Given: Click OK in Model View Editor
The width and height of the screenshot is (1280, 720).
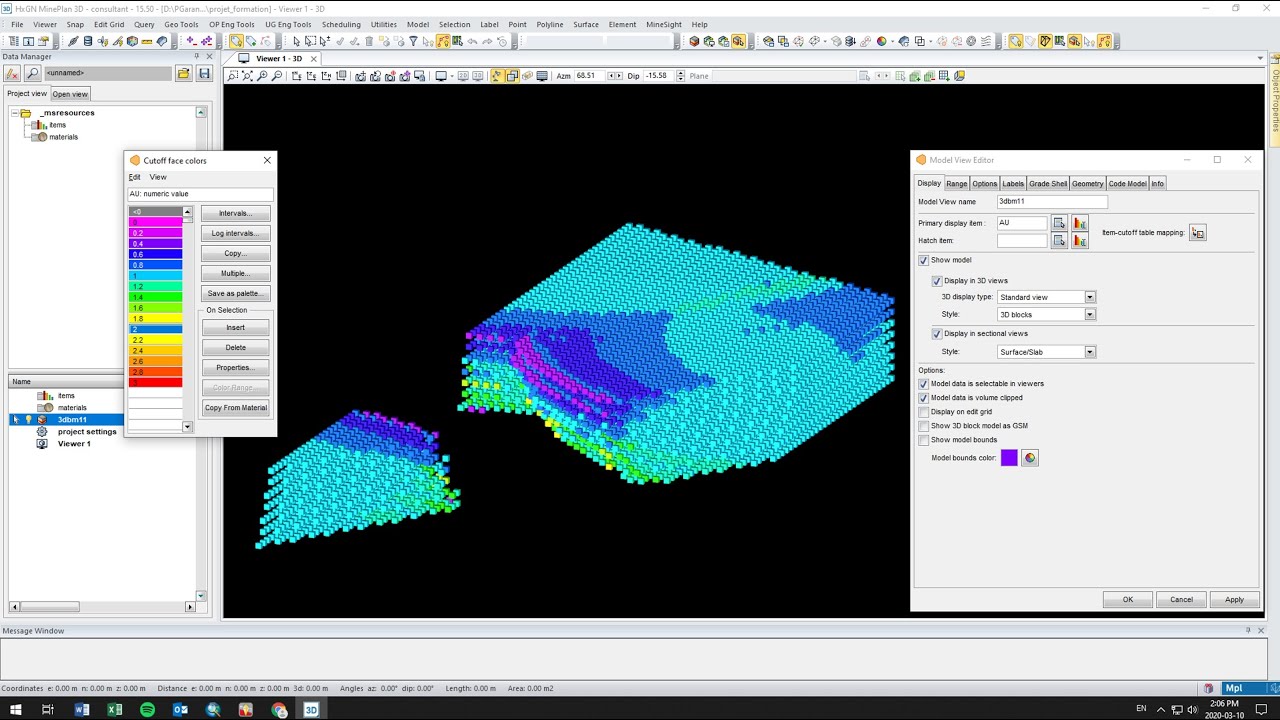Looking at the screenshot, I should [1127, 600].
